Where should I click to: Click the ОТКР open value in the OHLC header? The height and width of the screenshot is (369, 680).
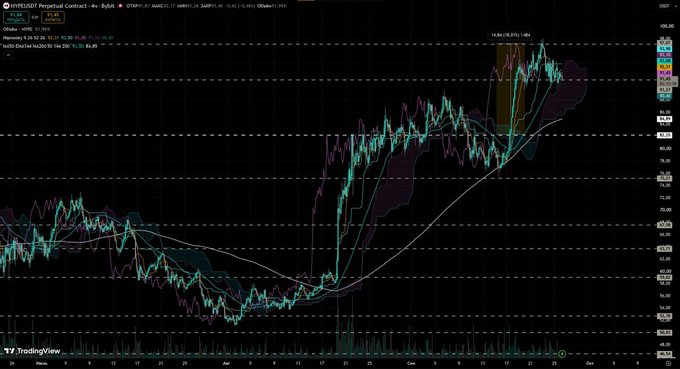[x=138, y=6]
